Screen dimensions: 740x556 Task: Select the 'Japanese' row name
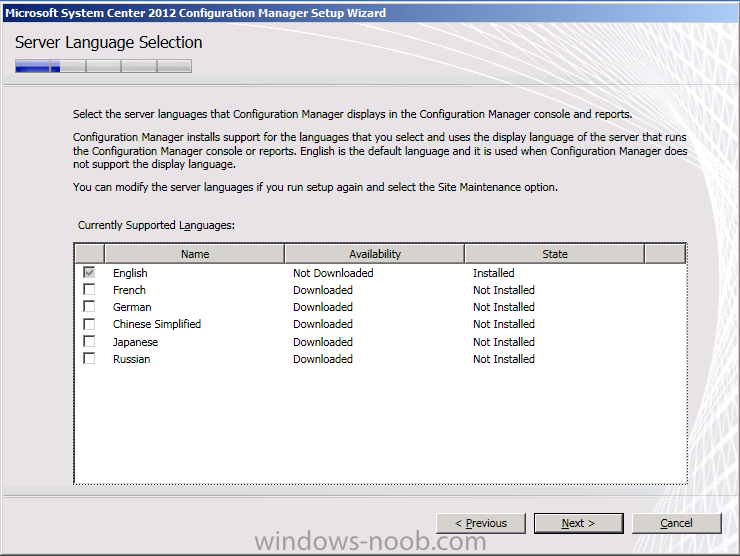135,342
